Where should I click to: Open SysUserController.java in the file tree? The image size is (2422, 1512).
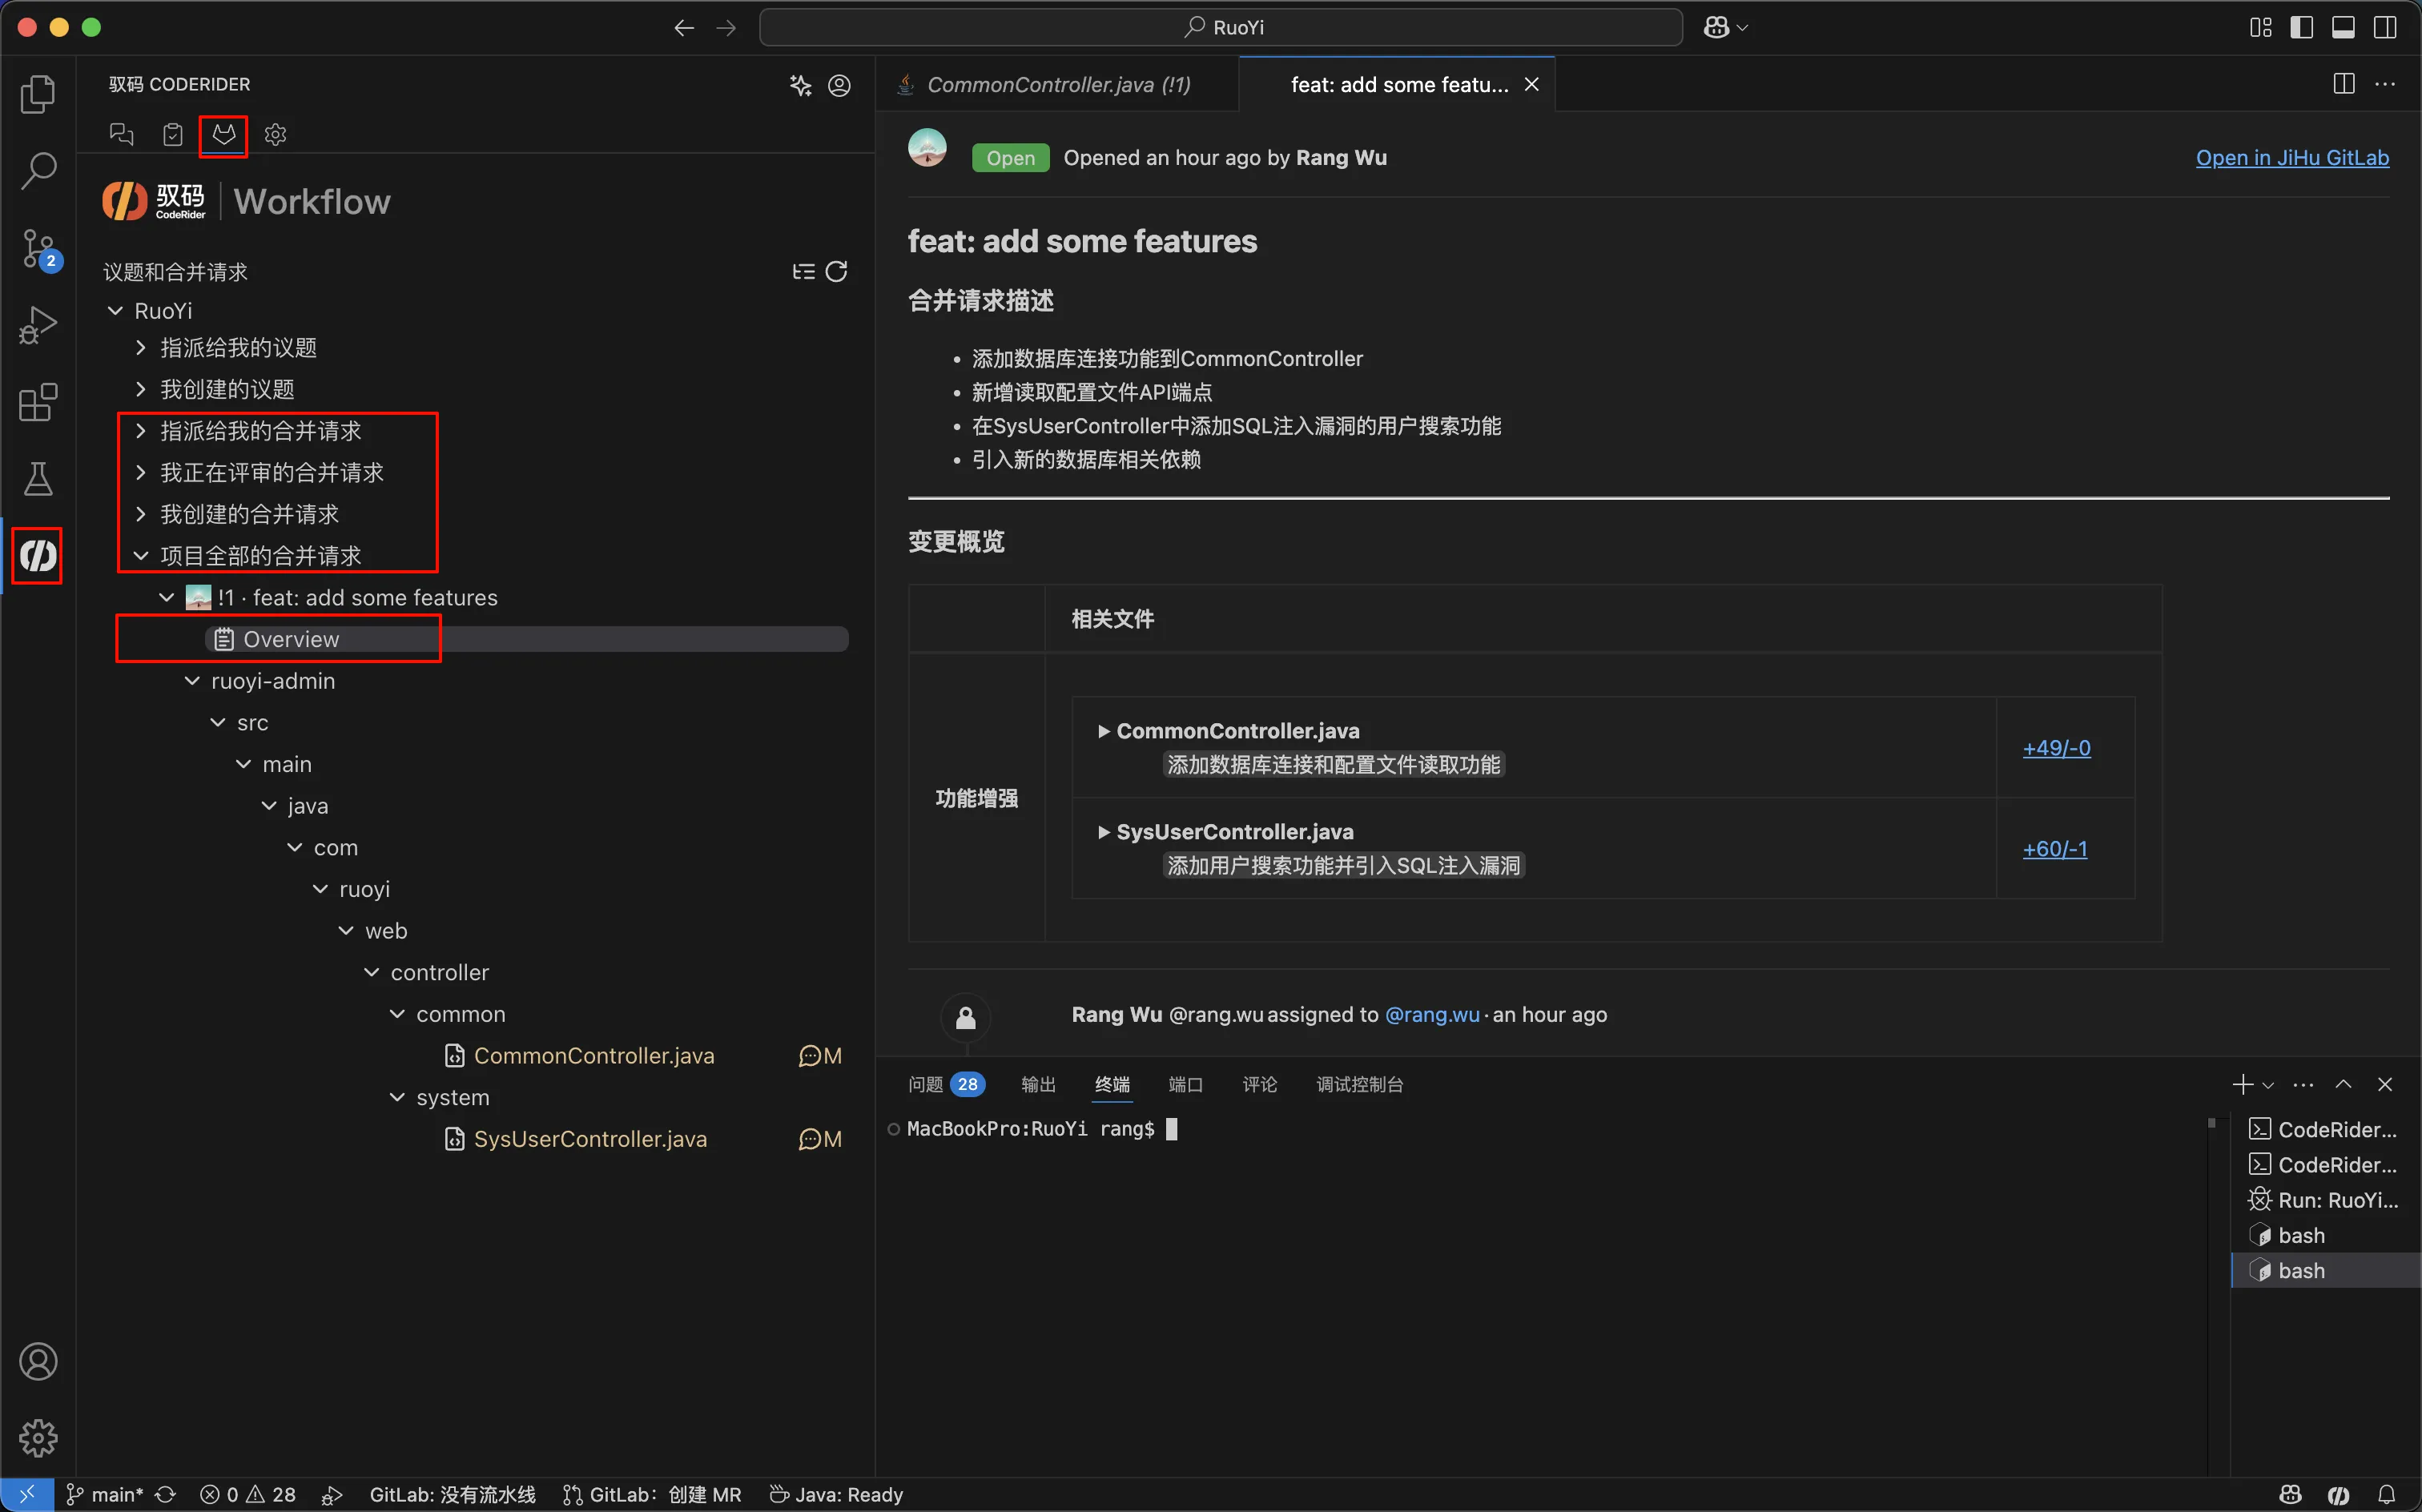[x=590, y=1139]
